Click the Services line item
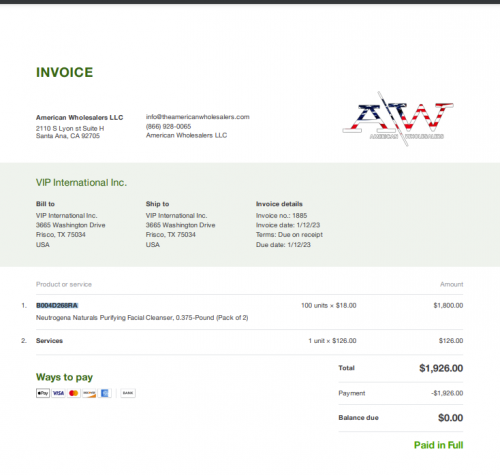This screenshot has height=475, width=500. pos(49,341)
